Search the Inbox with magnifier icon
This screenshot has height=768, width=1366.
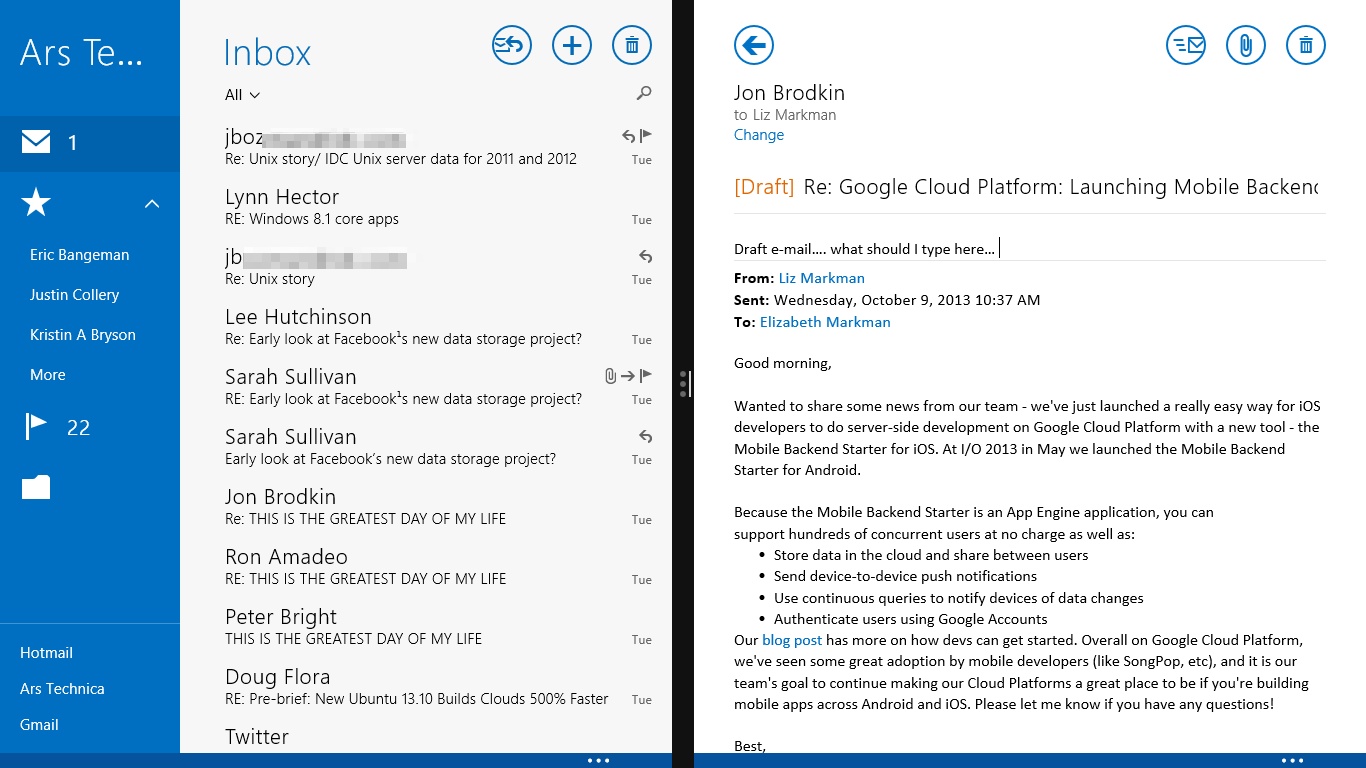(x=644, y=93)
